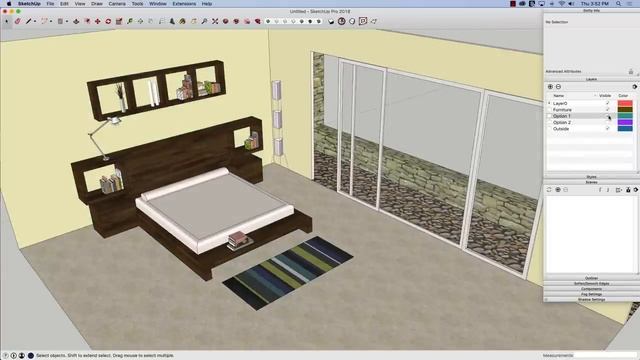Pick the Offset tool
This screenshot has width=640, height=360.
87,21
